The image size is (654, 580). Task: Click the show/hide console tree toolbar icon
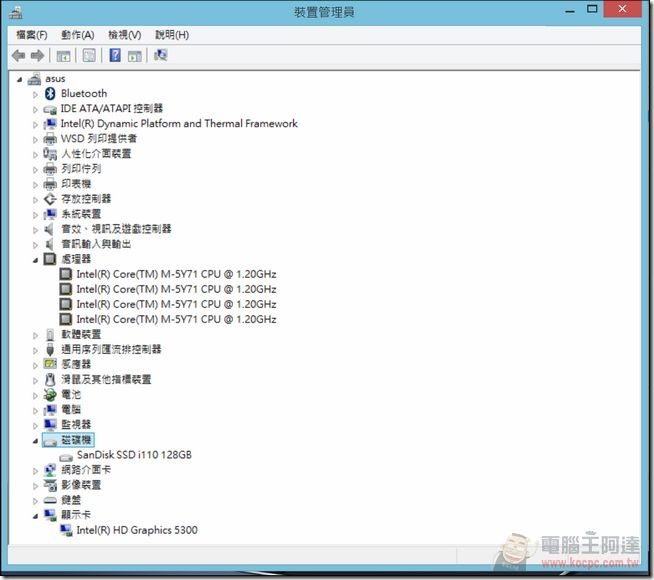[x=63, y=56]
